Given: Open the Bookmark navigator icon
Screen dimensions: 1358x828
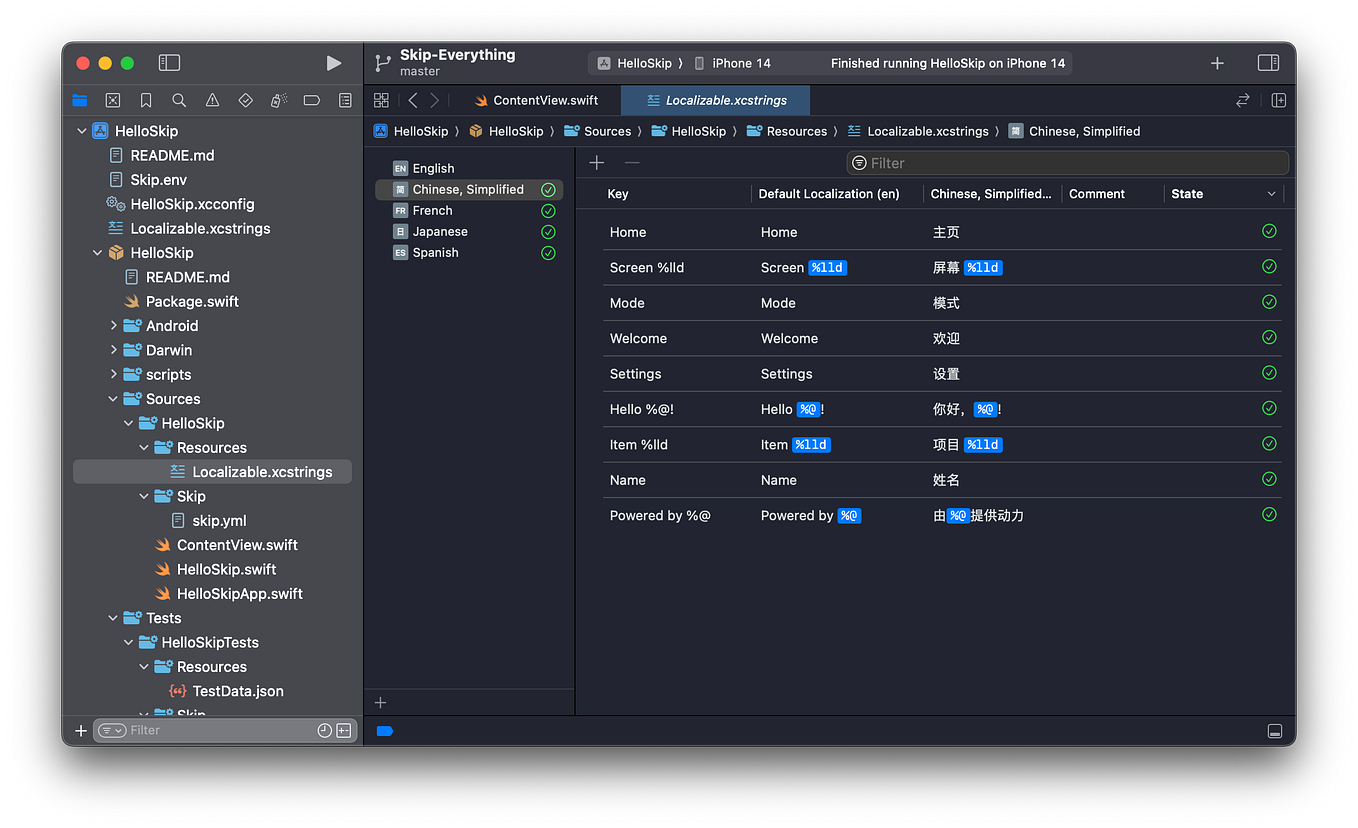Looking at the screenshot, I should pyautogui.click(x=145, y=100).
